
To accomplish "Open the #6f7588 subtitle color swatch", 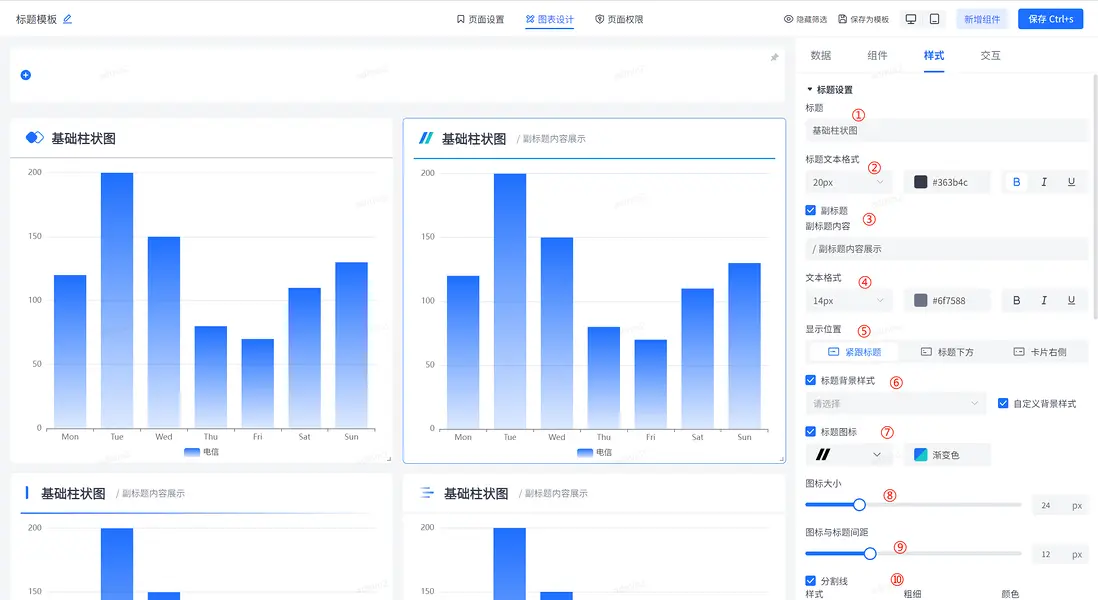I will click(x=920, y=300).
